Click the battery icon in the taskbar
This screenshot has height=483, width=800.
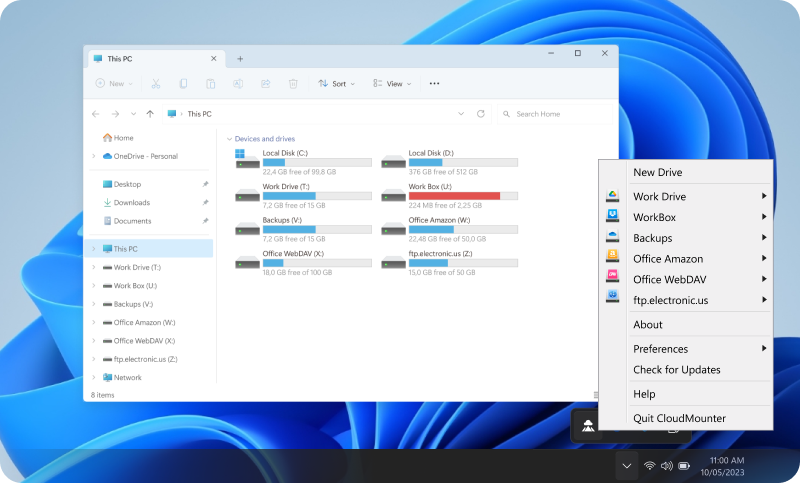(684, 466)
